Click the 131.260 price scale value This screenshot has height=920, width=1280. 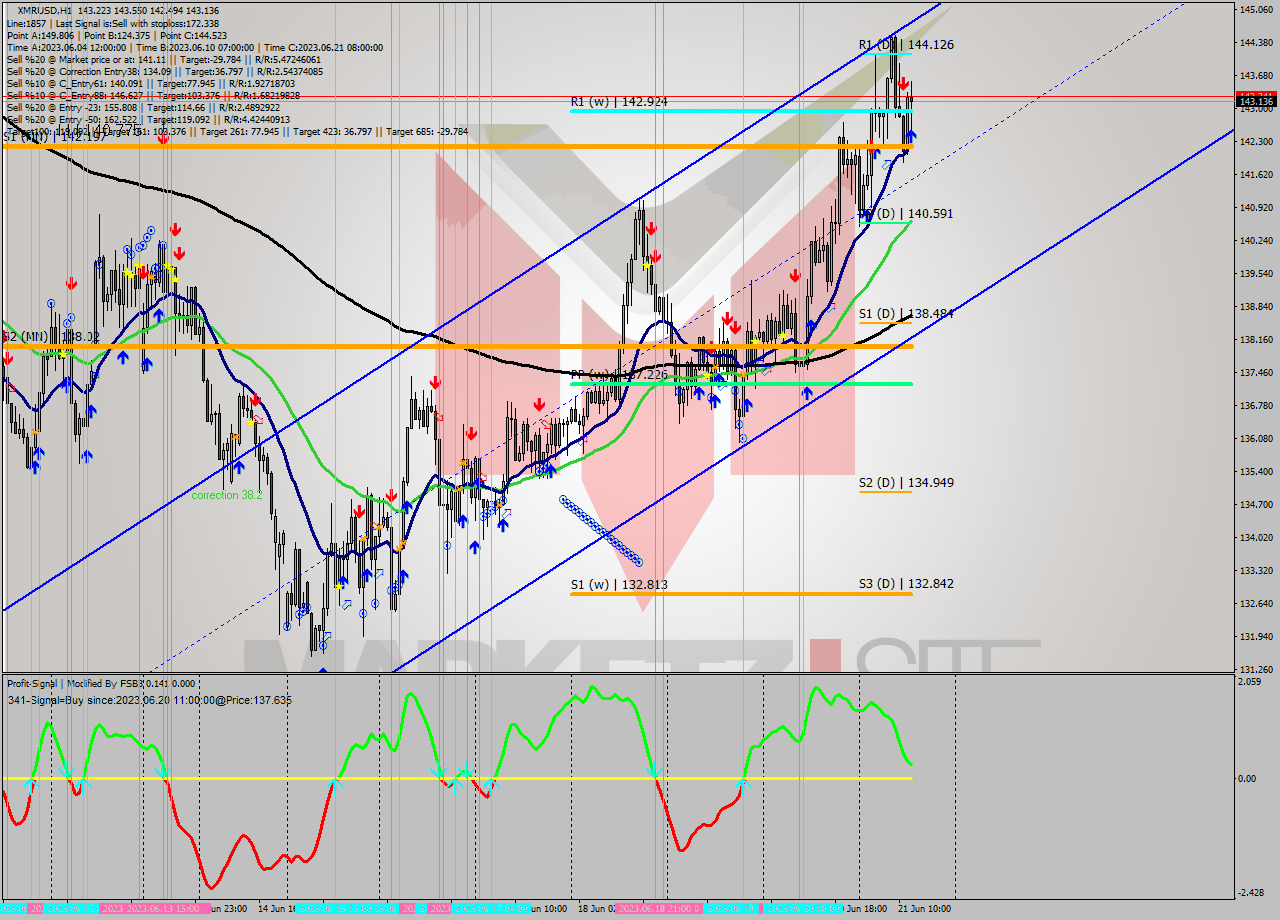click(1256, 669)
